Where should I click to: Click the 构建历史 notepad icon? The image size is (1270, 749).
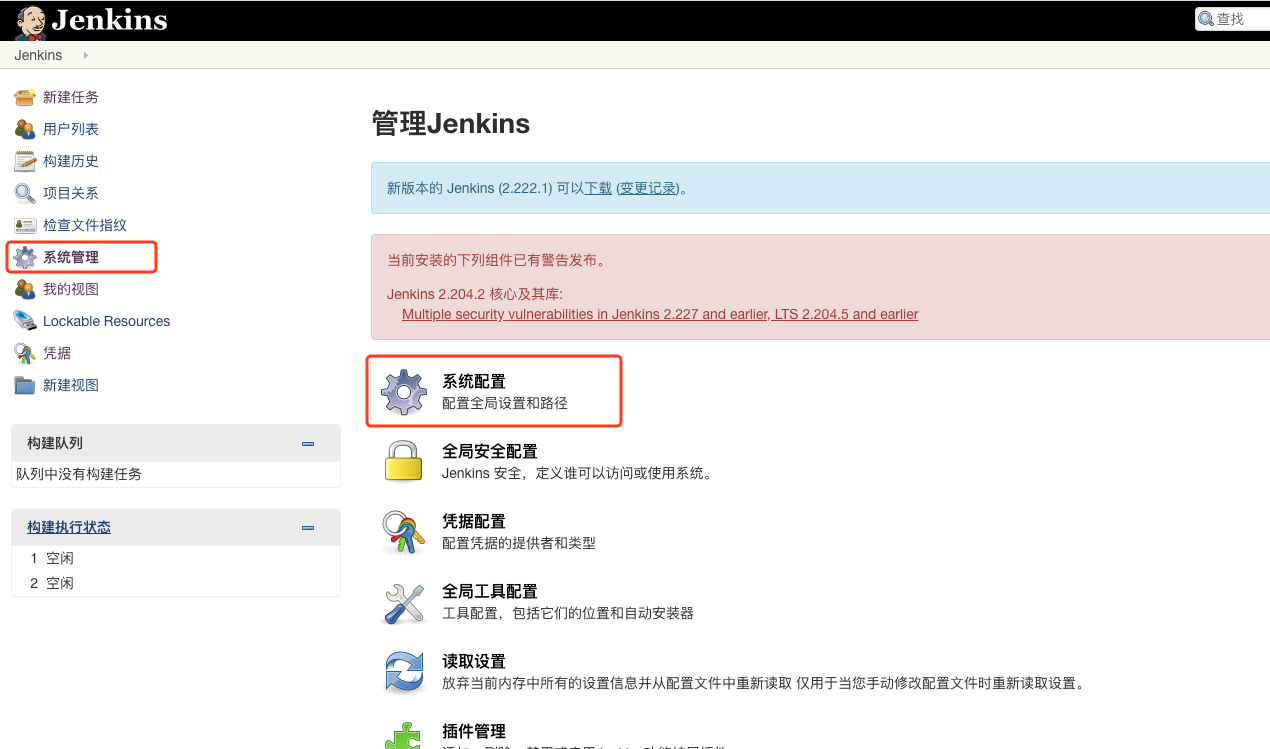tap(25, 161)
